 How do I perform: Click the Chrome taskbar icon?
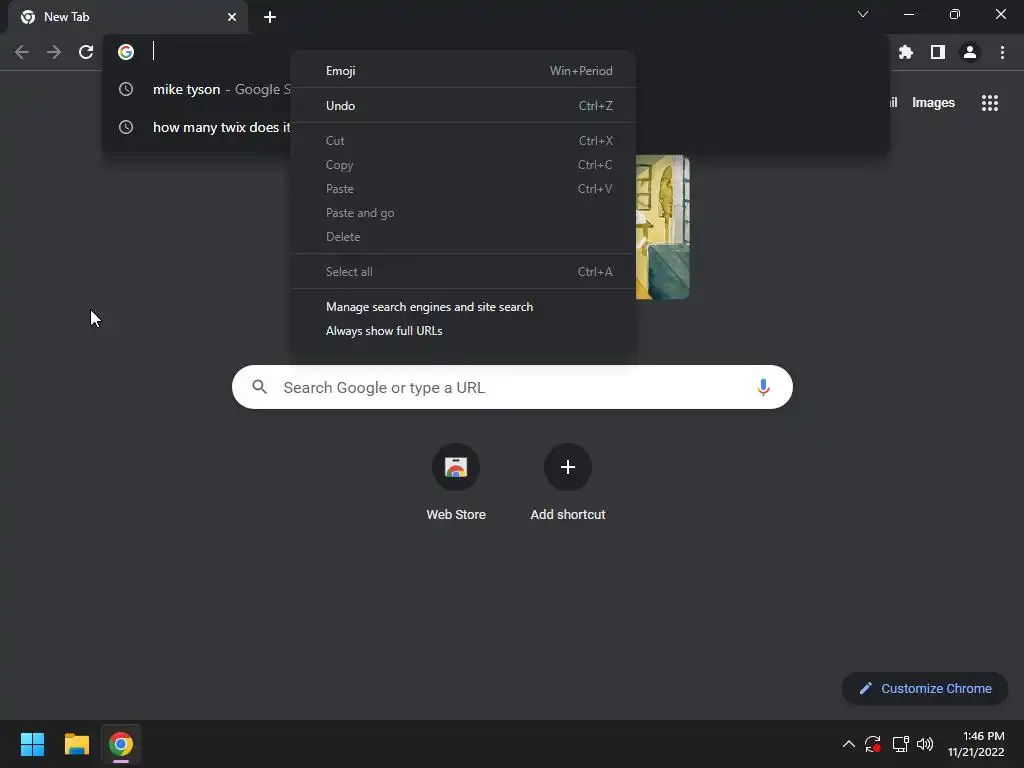coord(121,744)
